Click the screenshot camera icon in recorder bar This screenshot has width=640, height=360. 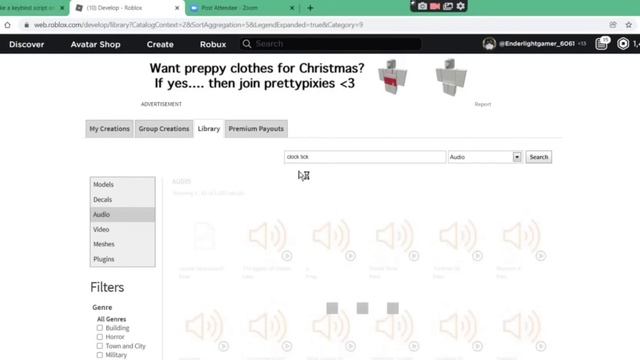[x=422, y=6]
